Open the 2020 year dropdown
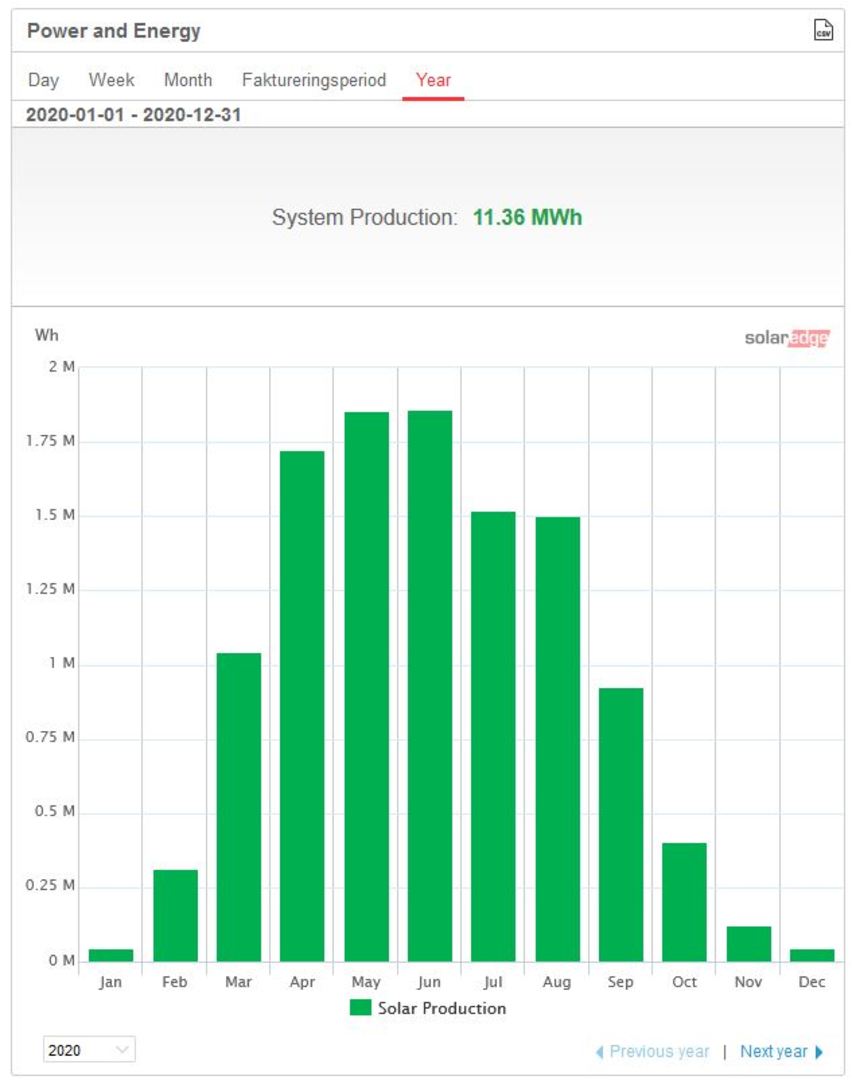This screenshot has height=1080, width=852. (x=90, y=1050)
